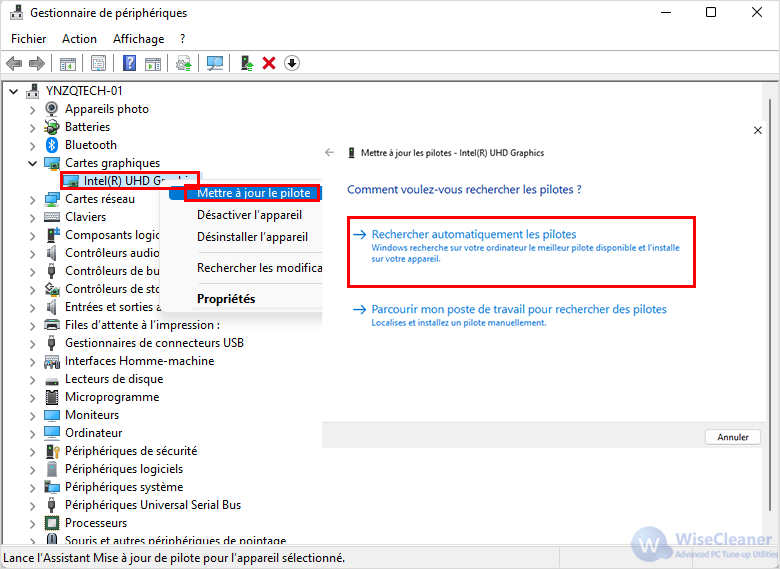
Task: Open the Properties toolbar icon
Action: pos(98,63)
